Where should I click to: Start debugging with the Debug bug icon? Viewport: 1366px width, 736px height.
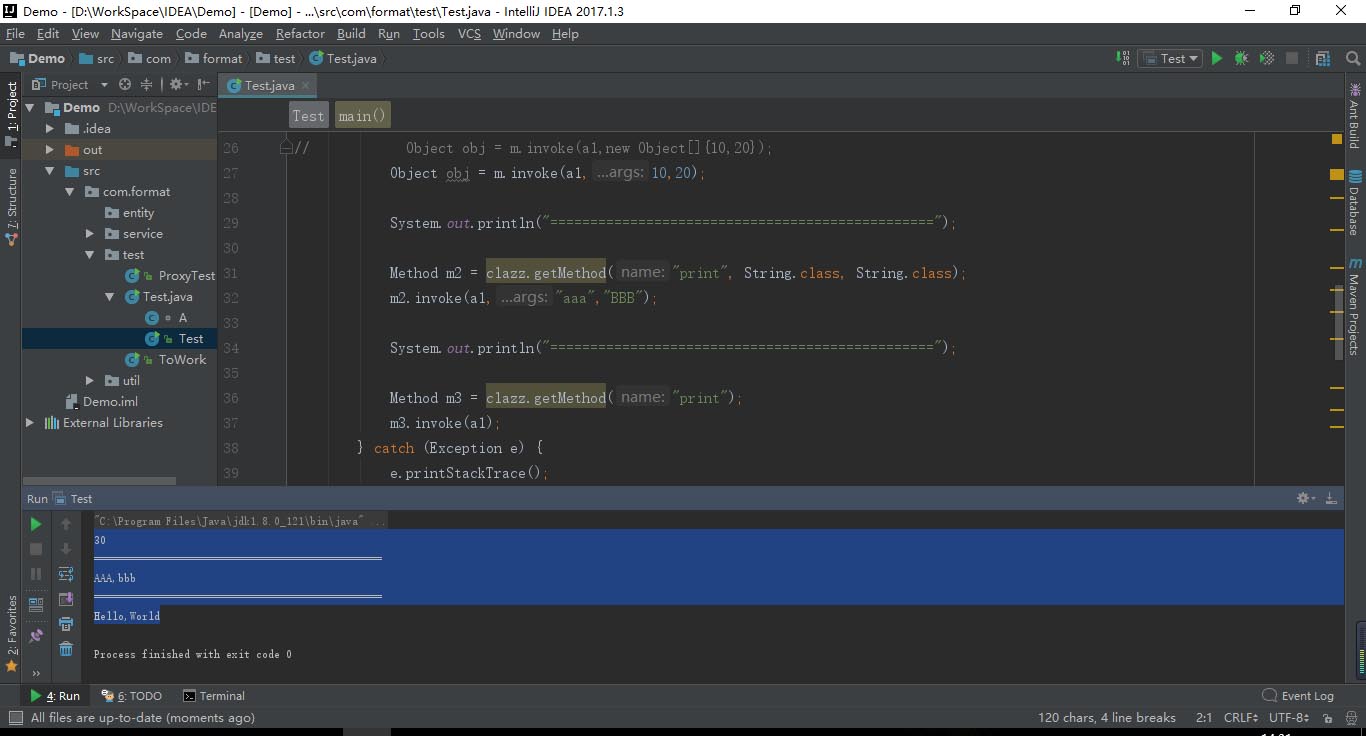1241,59
